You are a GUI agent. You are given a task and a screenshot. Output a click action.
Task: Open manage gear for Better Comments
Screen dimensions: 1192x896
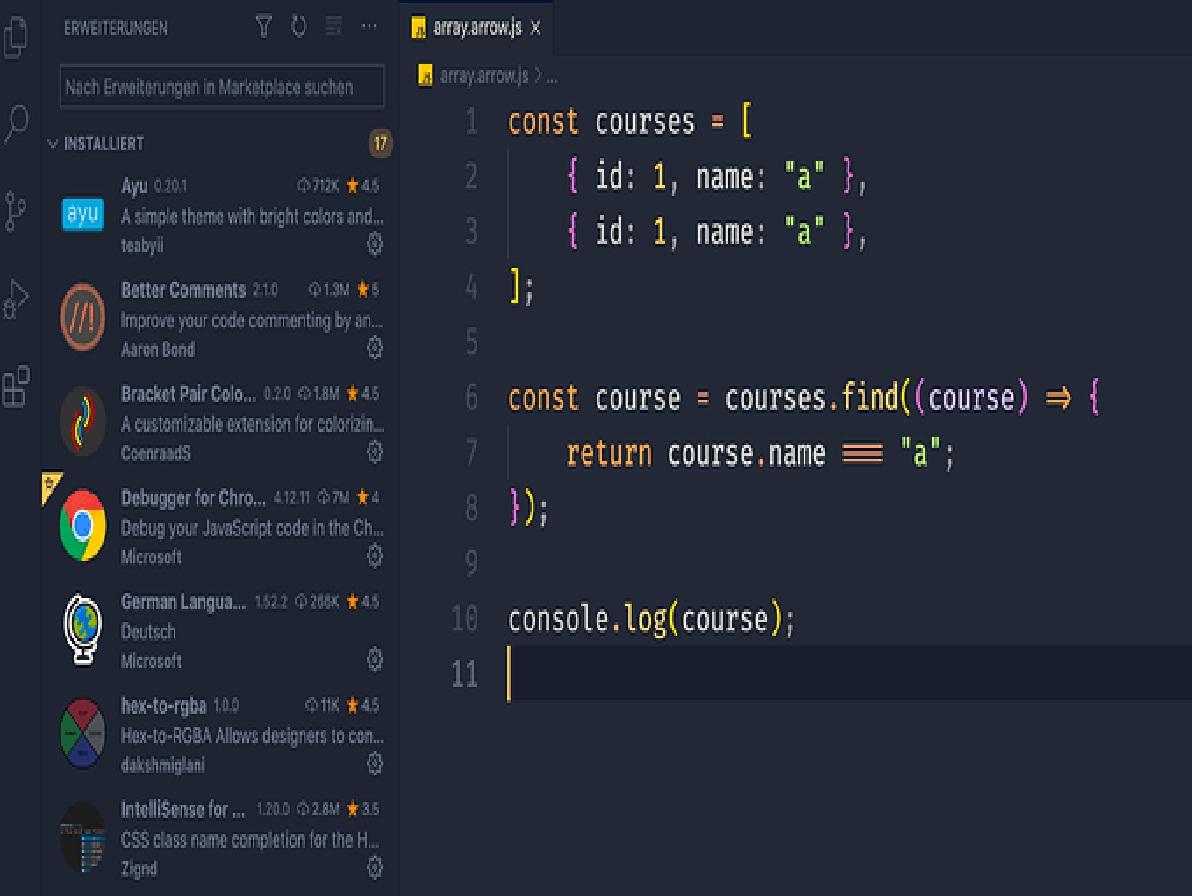click(x=375, y=347)
